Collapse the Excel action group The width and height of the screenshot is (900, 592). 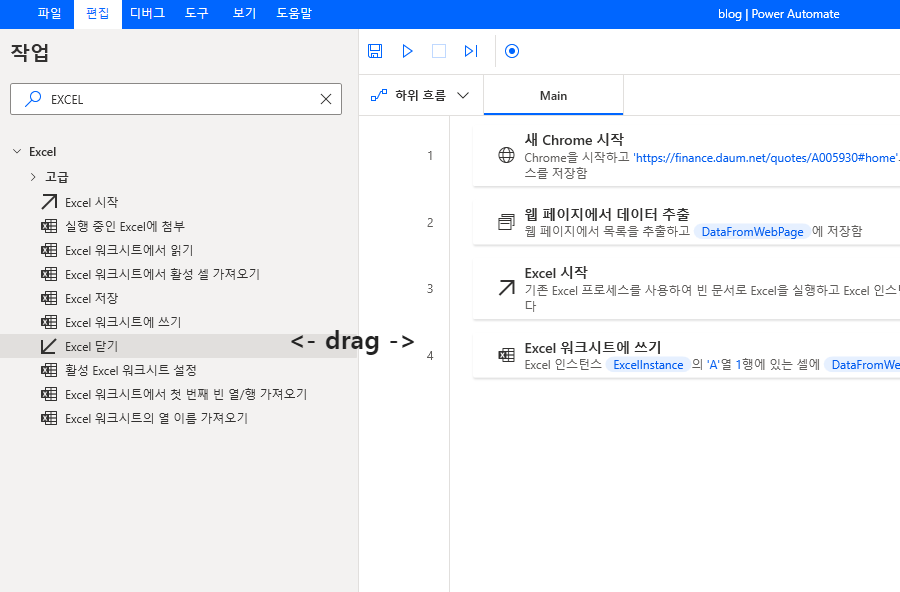(17, 151)
